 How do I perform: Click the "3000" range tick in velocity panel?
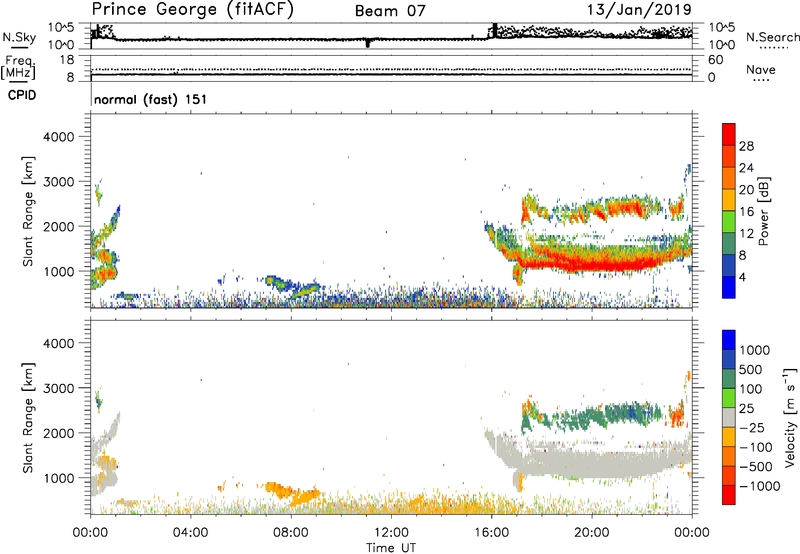(x=59, y=388)
